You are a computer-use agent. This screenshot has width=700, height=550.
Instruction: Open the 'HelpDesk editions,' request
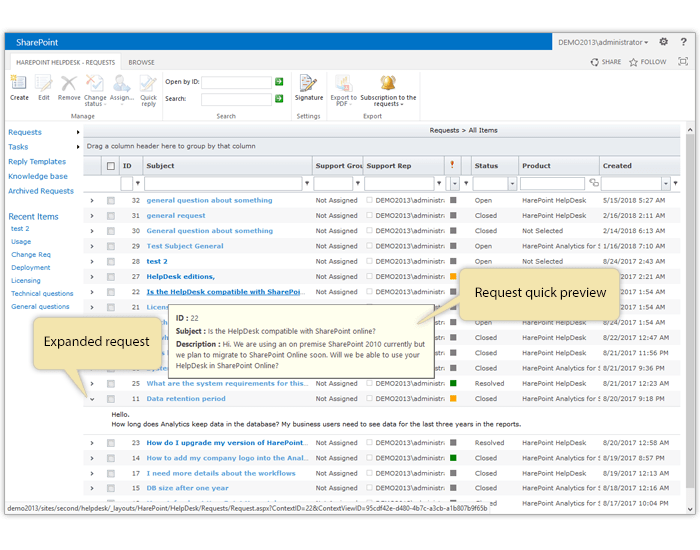coord(181,277)
